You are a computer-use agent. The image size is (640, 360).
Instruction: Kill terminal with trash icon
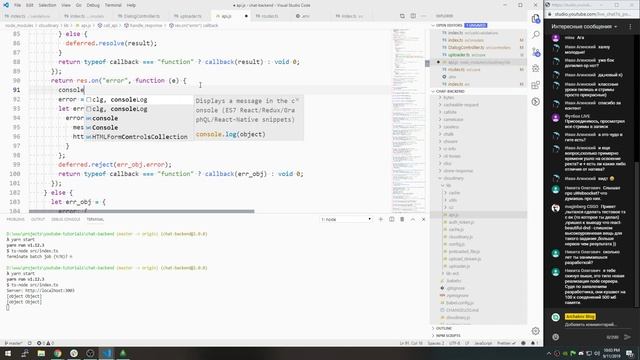(402, 219)
